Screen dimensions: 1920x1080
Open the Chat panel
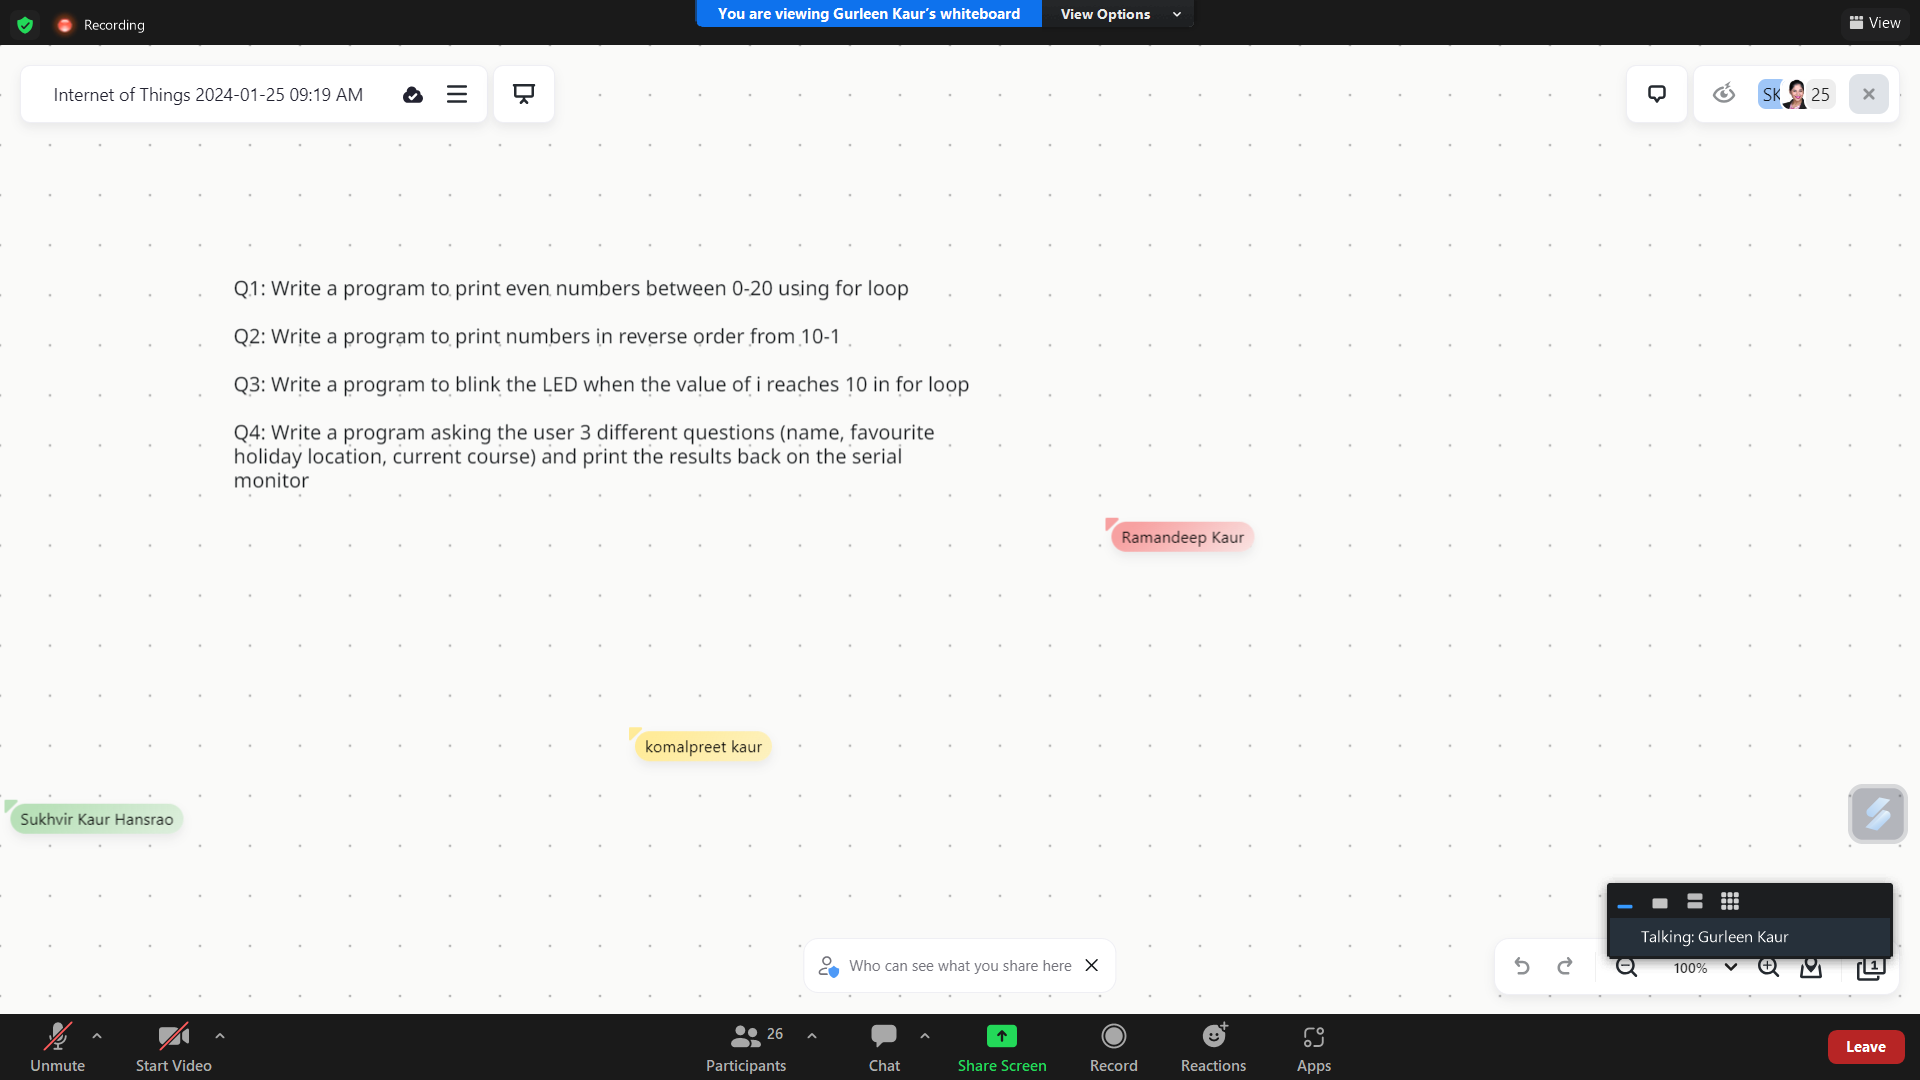[x=884, y=1046]
